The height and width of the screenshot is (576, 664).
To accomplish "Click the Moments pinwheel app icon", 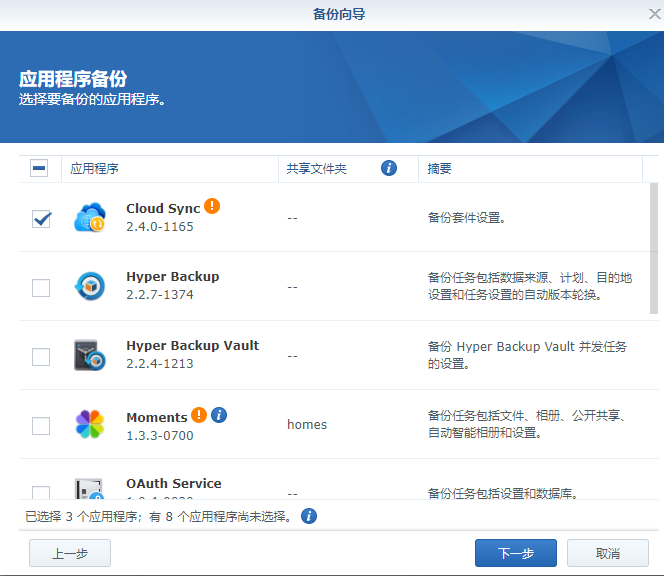I will (x=90, y=424).
